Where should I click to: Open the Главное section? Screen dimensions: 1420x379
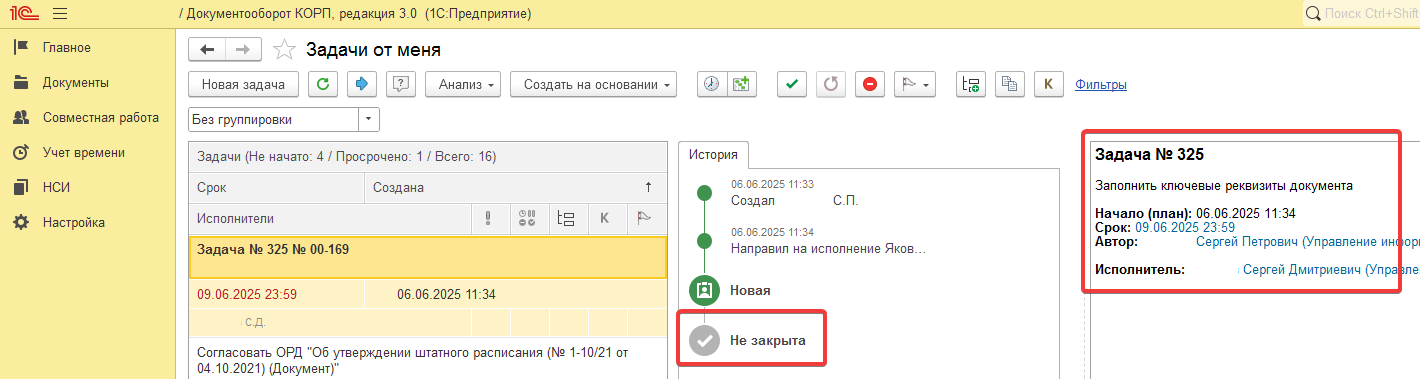tap(67, 48)
